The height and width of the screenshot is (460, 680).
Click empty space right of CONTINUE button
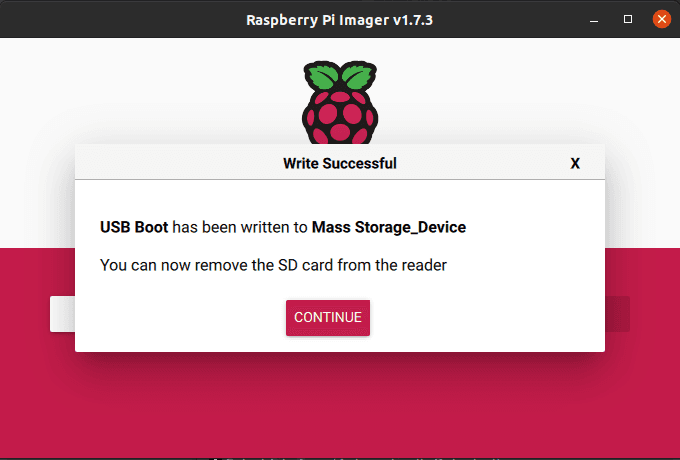click(x=480, y=317)
